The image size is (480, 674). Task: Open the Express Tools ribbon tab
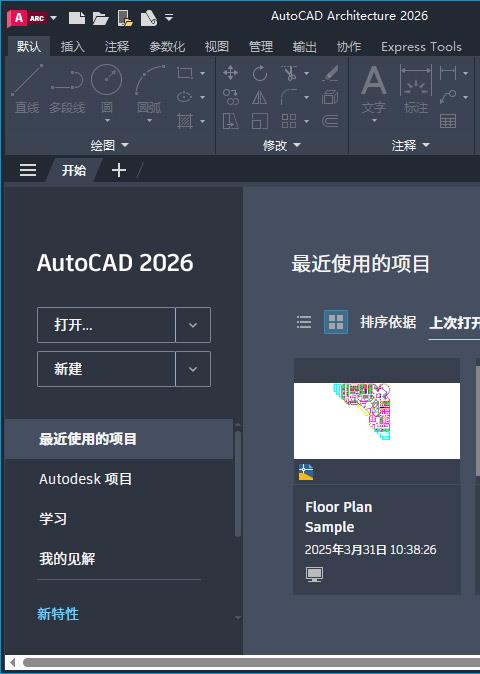pyautogui.click(x=421, y=46)
